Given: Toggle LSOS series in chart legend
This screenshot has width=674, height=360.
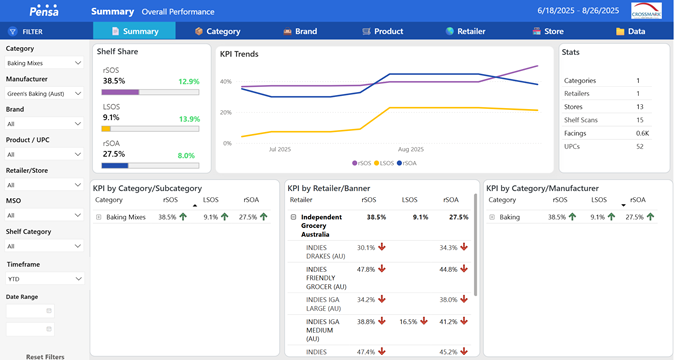Looking at the screenshot, I should [384, 163].
